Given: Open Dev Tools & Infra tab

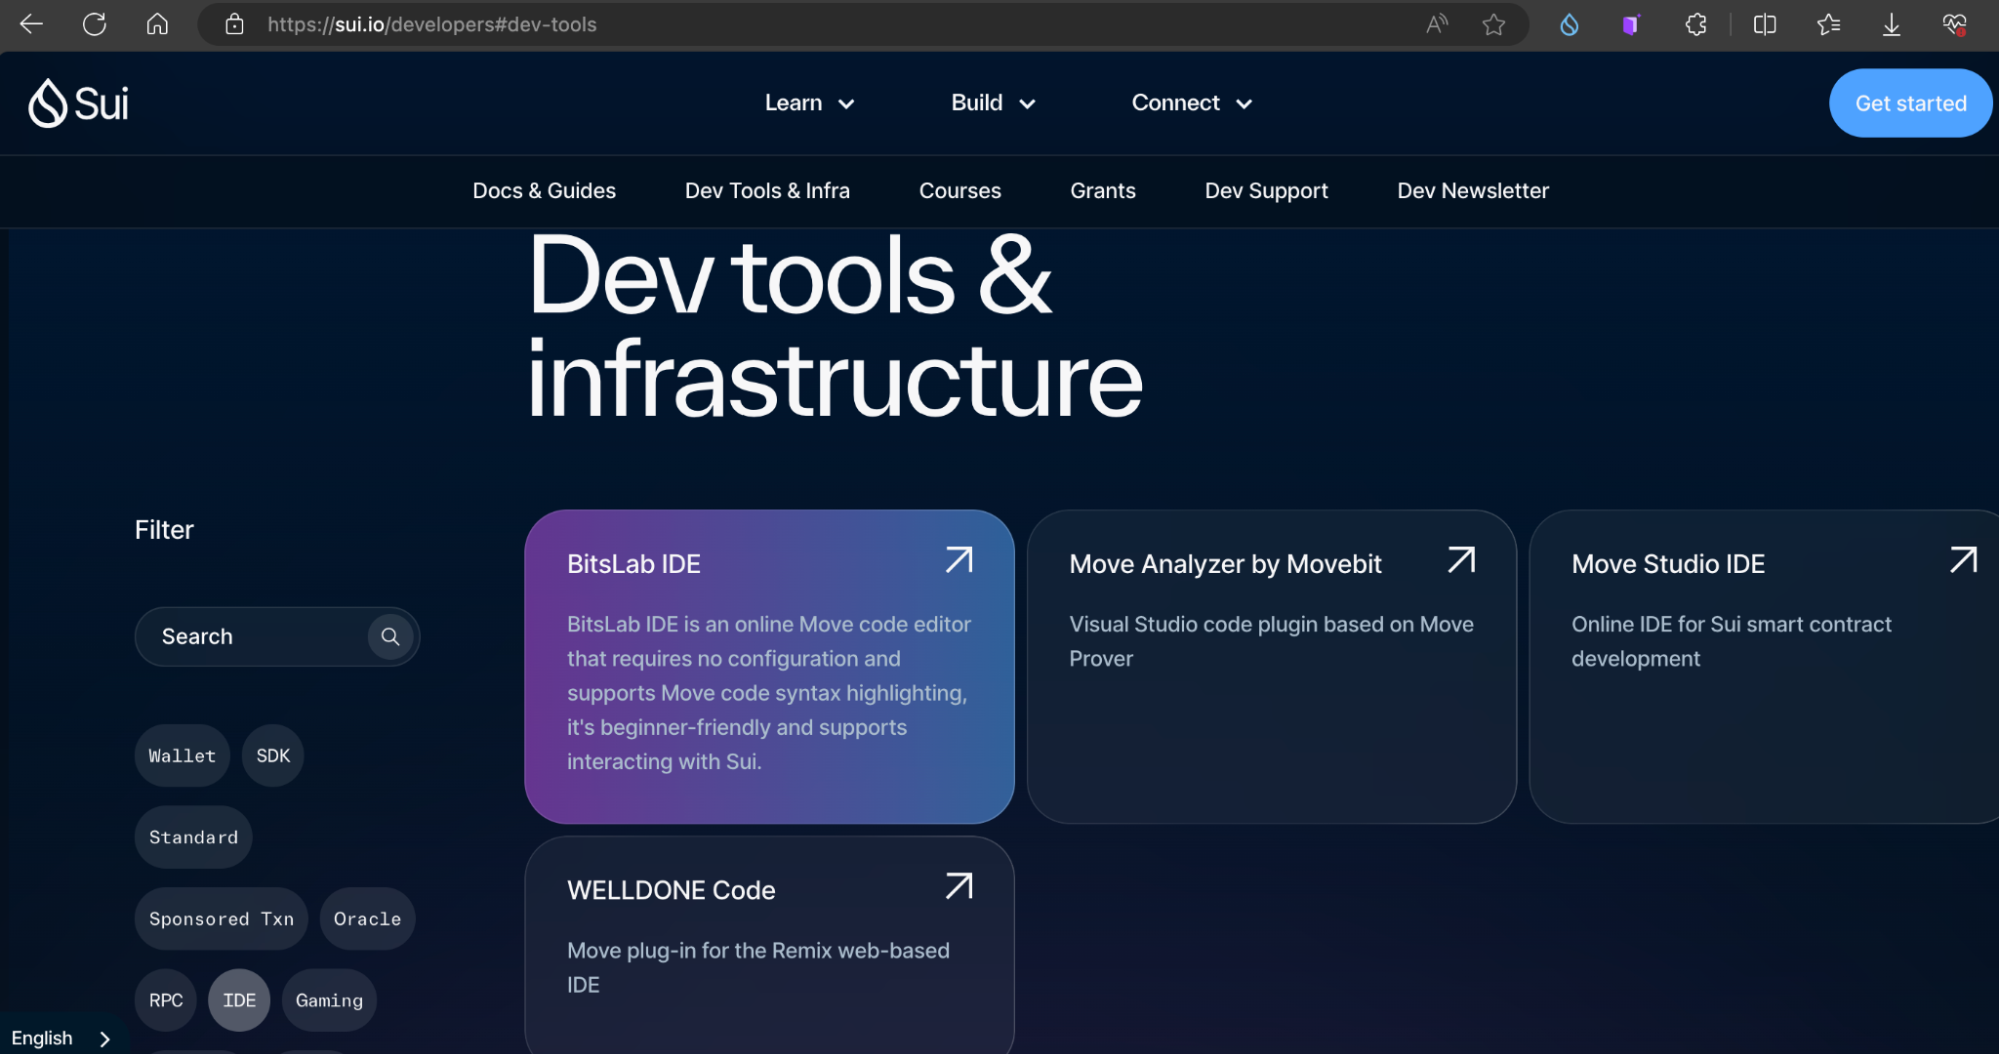Looking at the screenshot, I should click(x=767, y=190).
